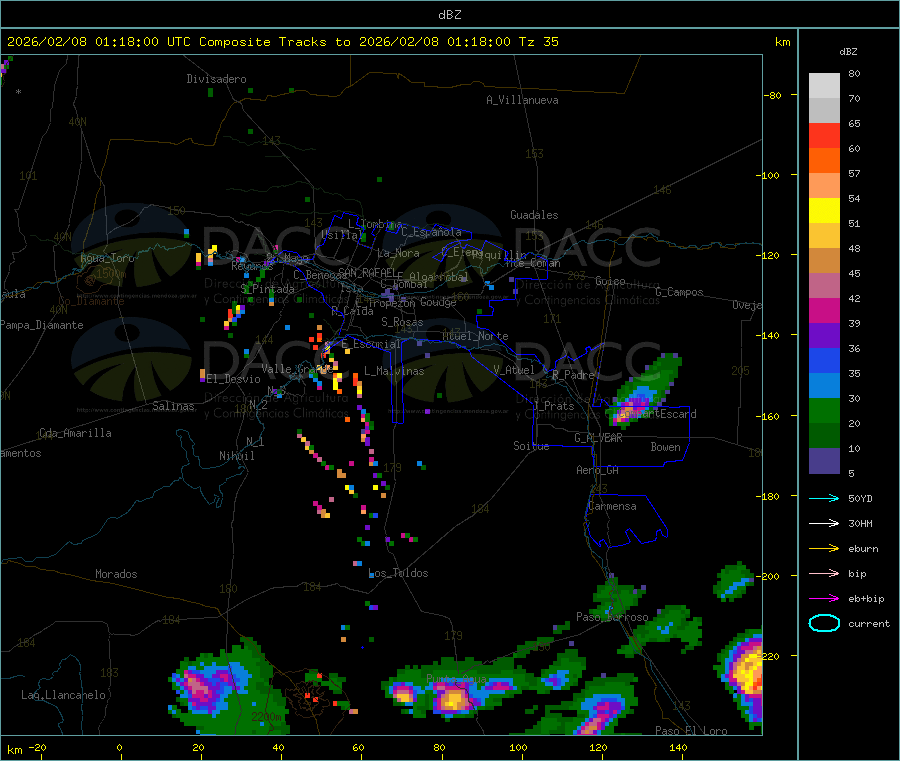Click the radar cell northwest of Bowen

point(645,390)
